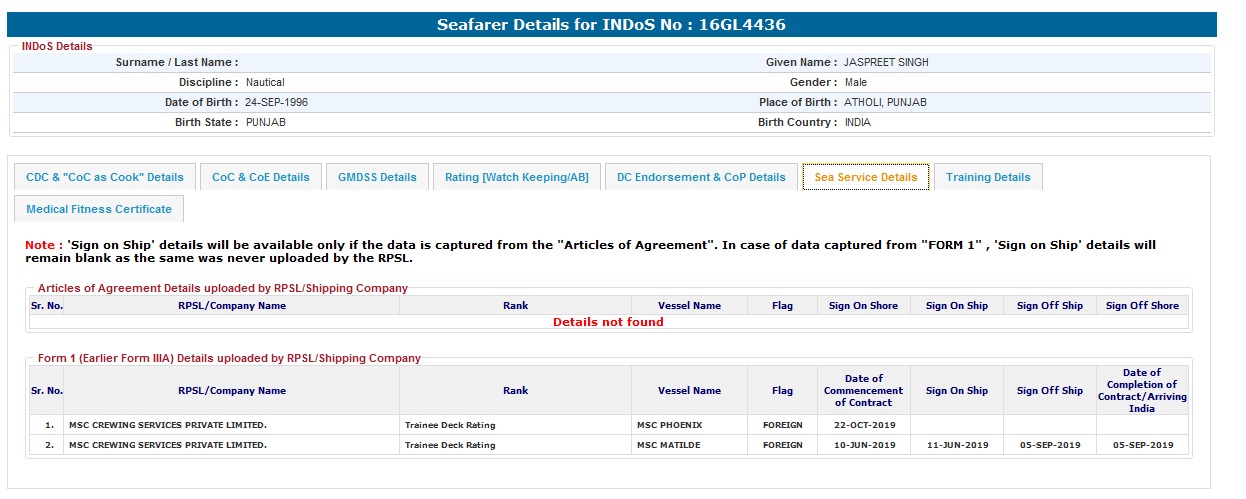
Task: Click Sign On Shore column header
Action: [x=863, y=306]
